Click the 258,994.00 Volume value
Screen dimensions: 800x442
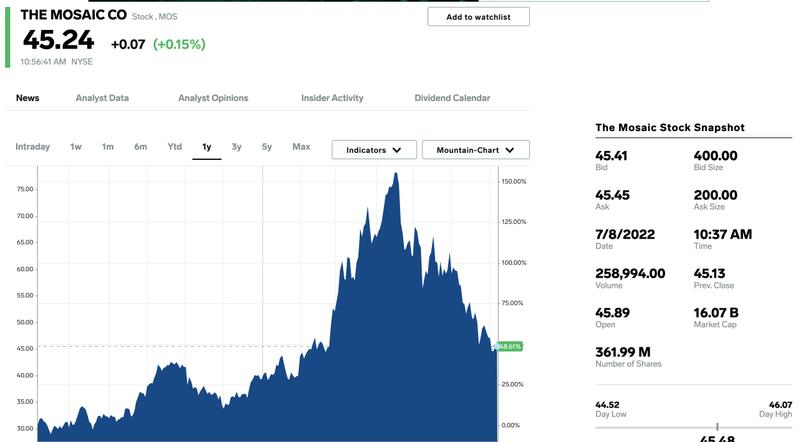[630, 274]
